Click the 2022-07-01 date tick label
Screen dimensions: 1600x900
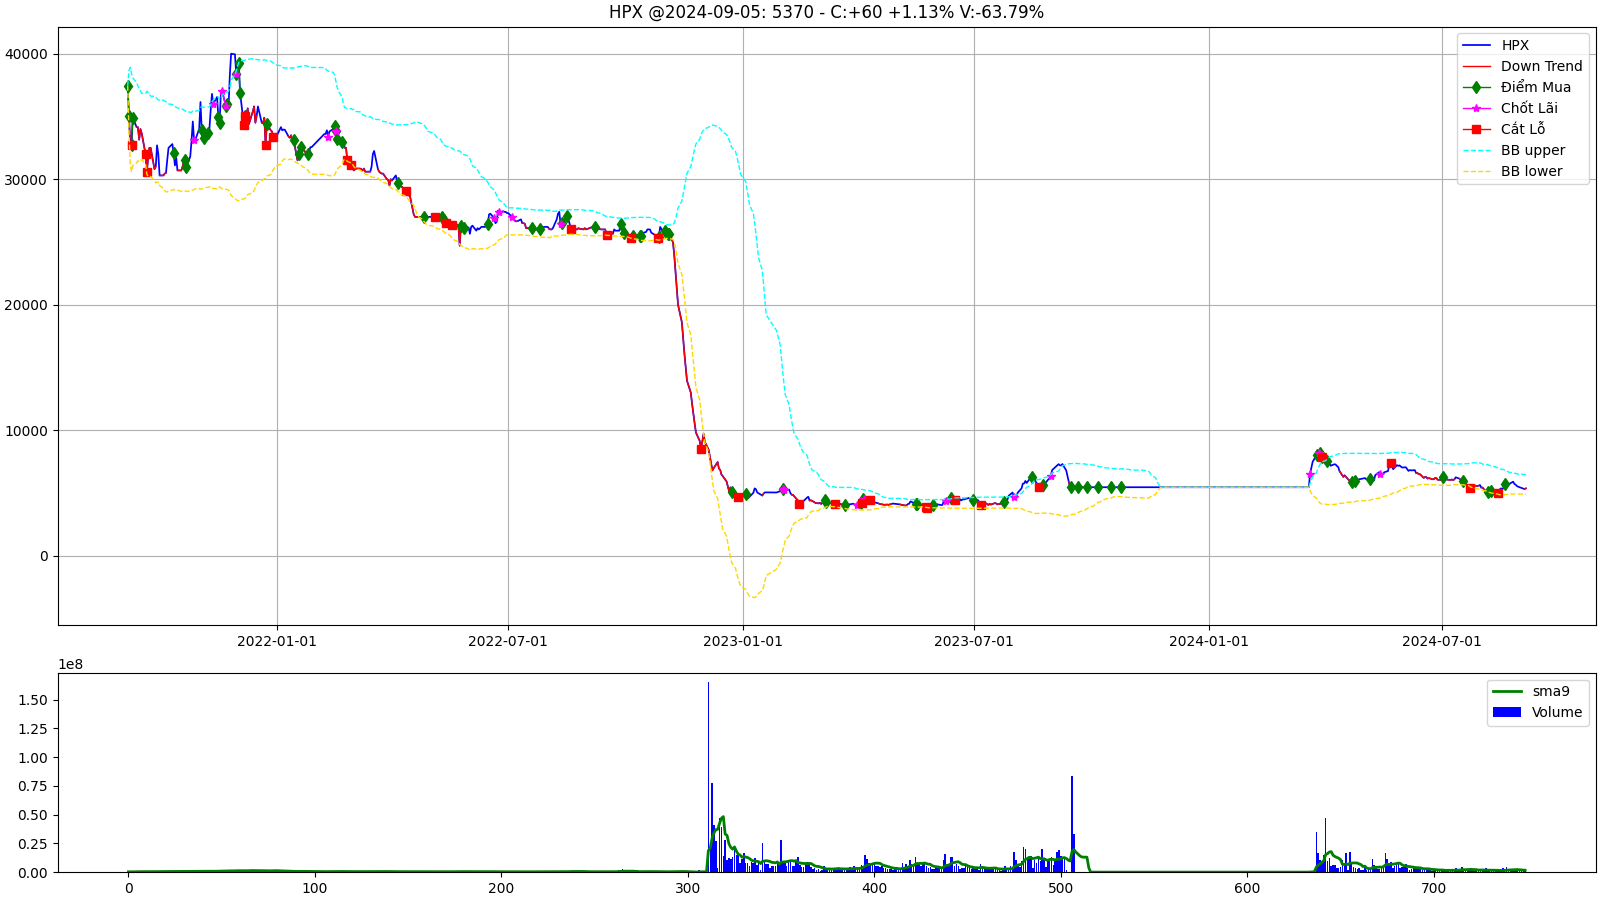coord(508,641)
